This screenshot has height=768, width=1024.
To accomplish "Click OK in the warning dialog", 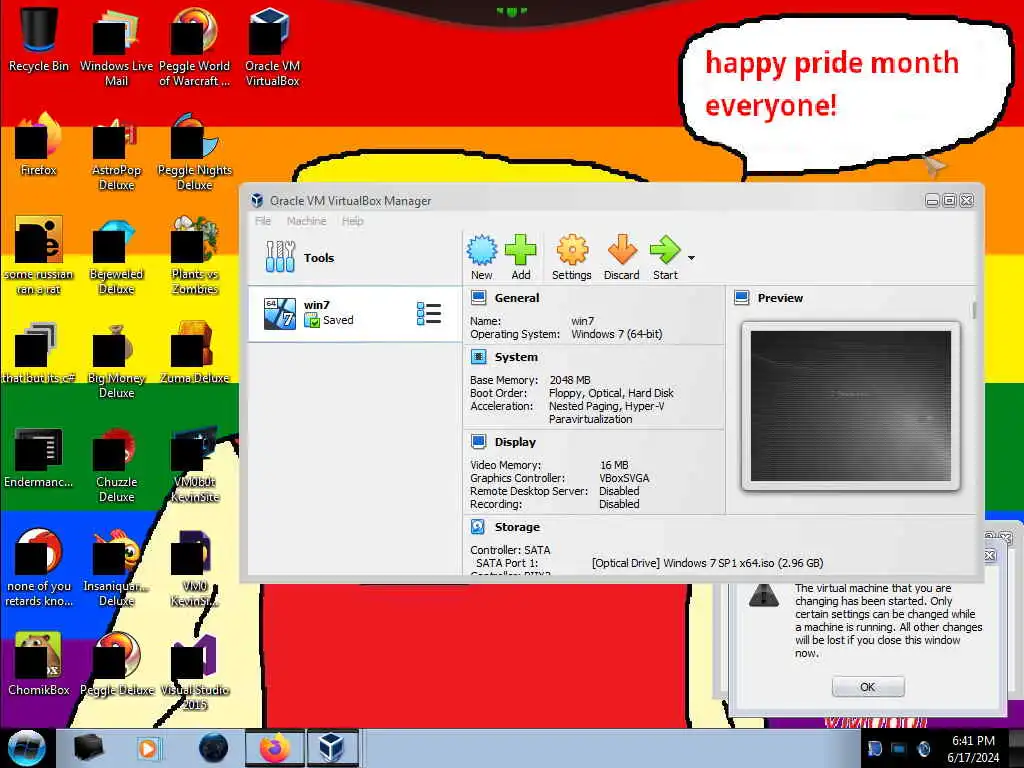I will coord(867,687).
